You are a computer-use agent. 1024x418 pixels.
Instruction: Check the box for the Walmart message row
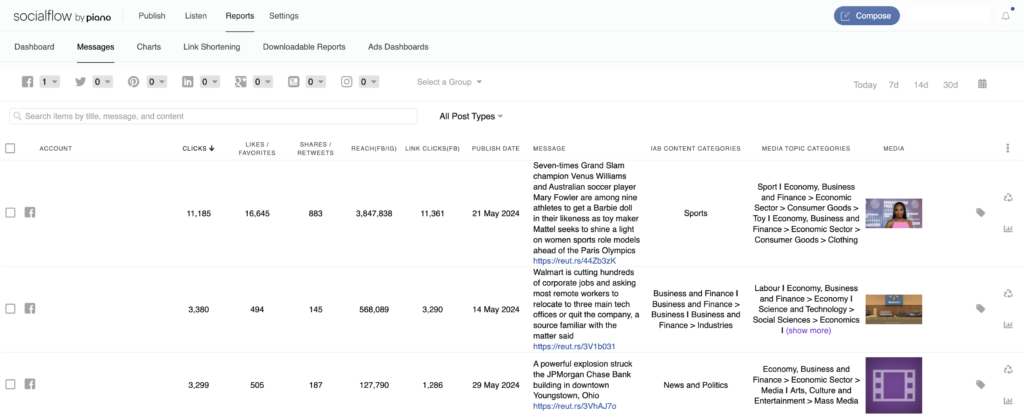[10, 309]
